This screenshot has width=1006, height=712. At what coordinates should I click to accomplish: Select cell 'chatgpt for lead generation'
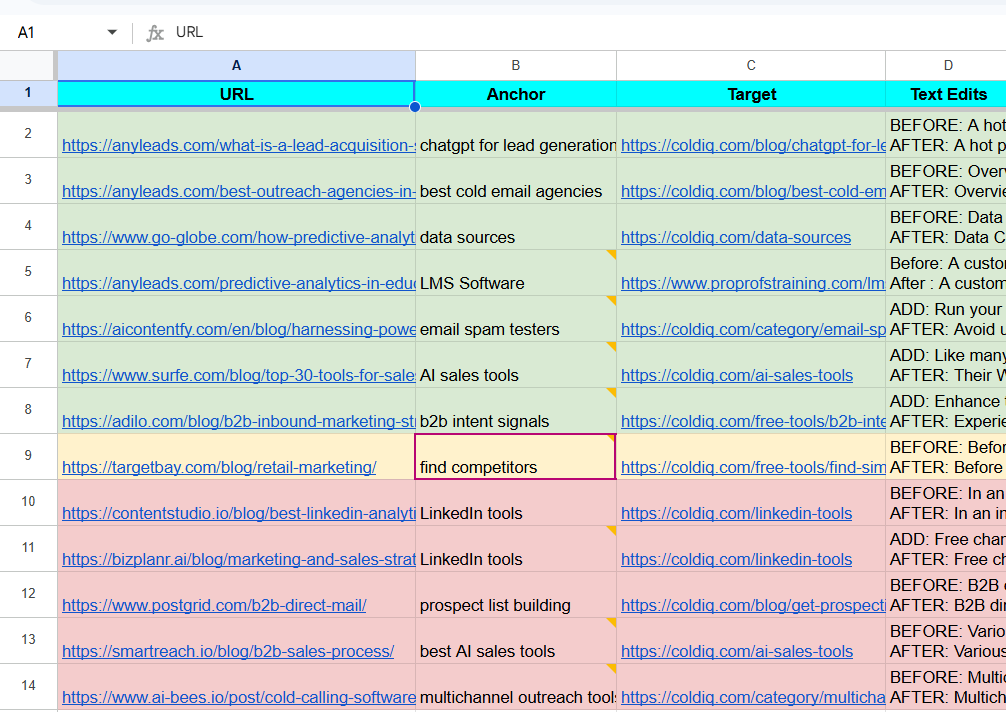click(x=516, y=134)
